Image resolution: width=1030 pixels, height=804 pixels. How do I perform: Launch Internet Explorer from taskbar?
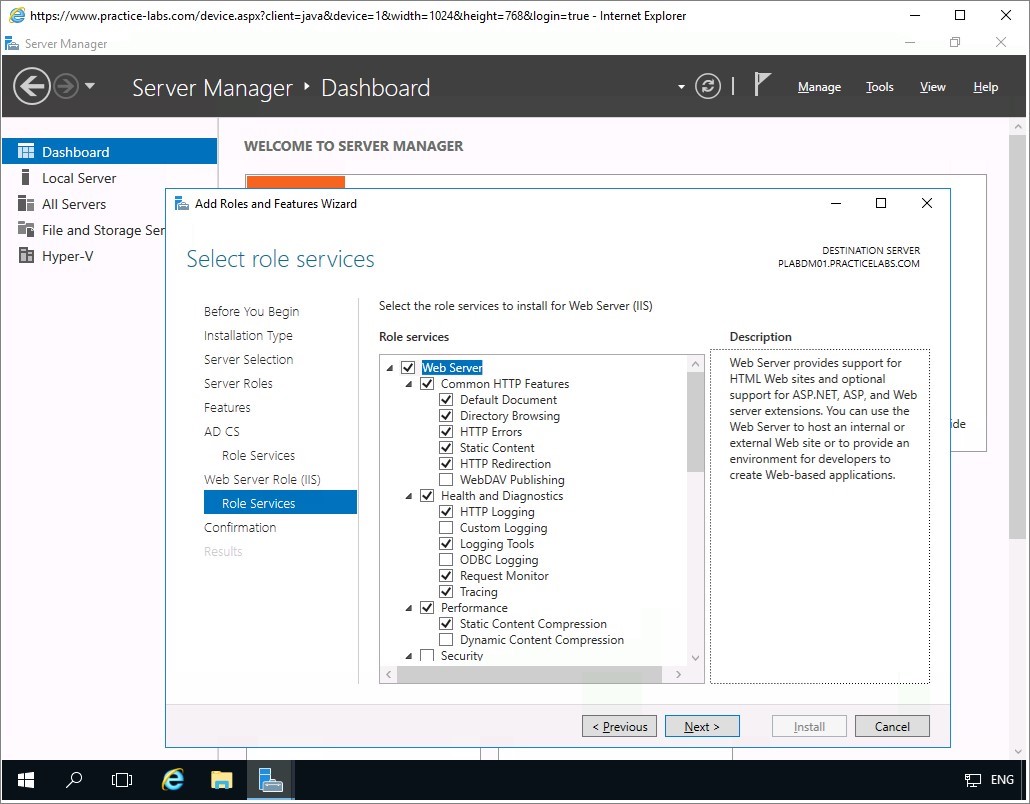173,780
